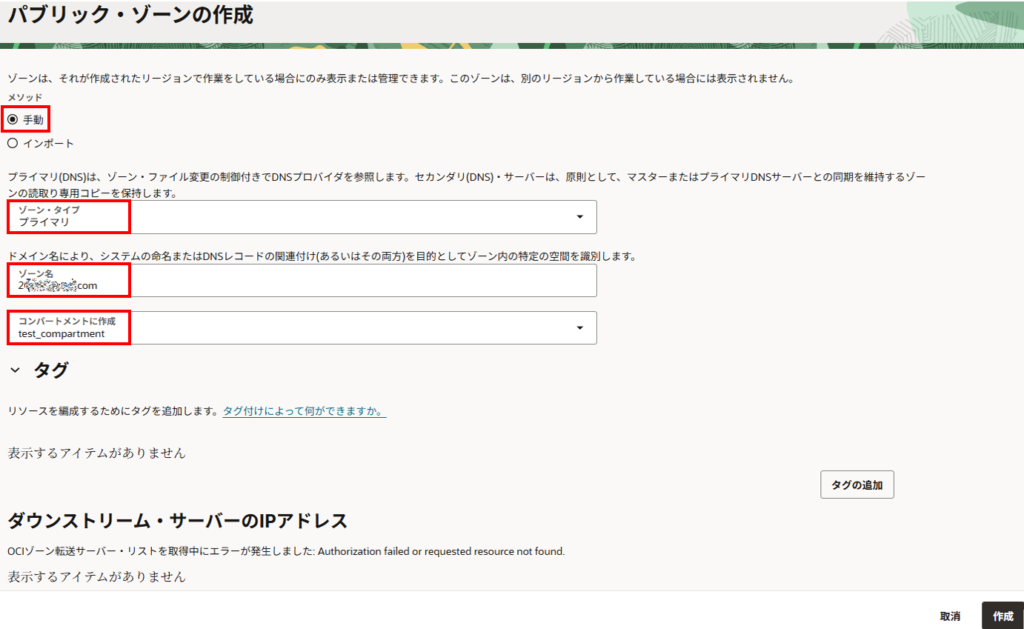Click empty items text under downstream server section
This screenshot has height=629, width=1024.
tap(96, 577)
